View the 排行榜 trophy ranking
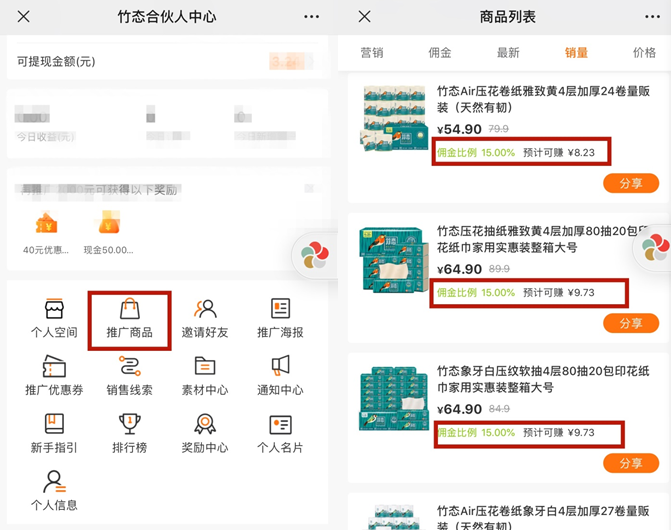The width and height of the screenshot is (671, 530). click(x=130, y=434)
